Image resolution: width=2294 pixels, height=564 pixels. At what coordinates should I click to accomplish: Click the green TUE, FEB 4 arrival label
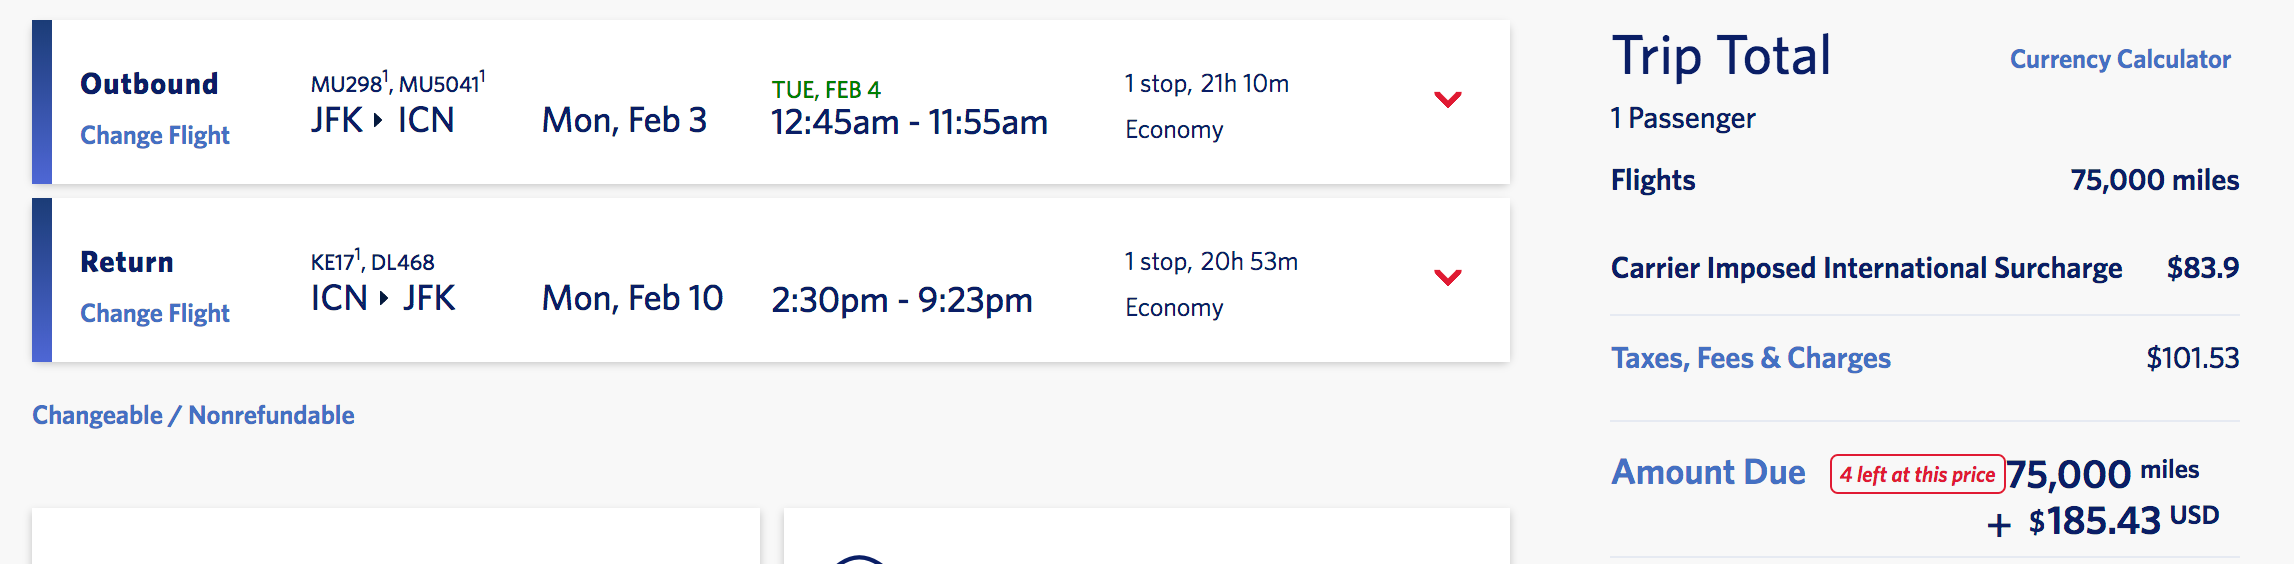[825, 89]
